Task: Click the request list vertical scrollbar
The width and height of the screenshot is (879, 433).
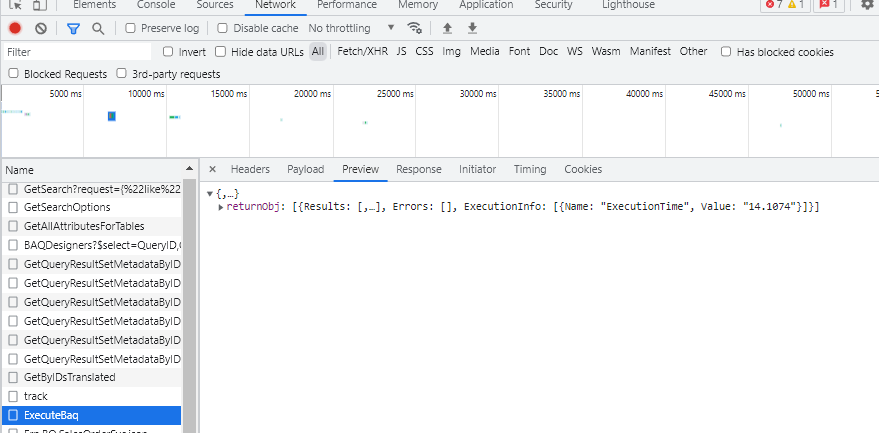Action: [190, 306]
